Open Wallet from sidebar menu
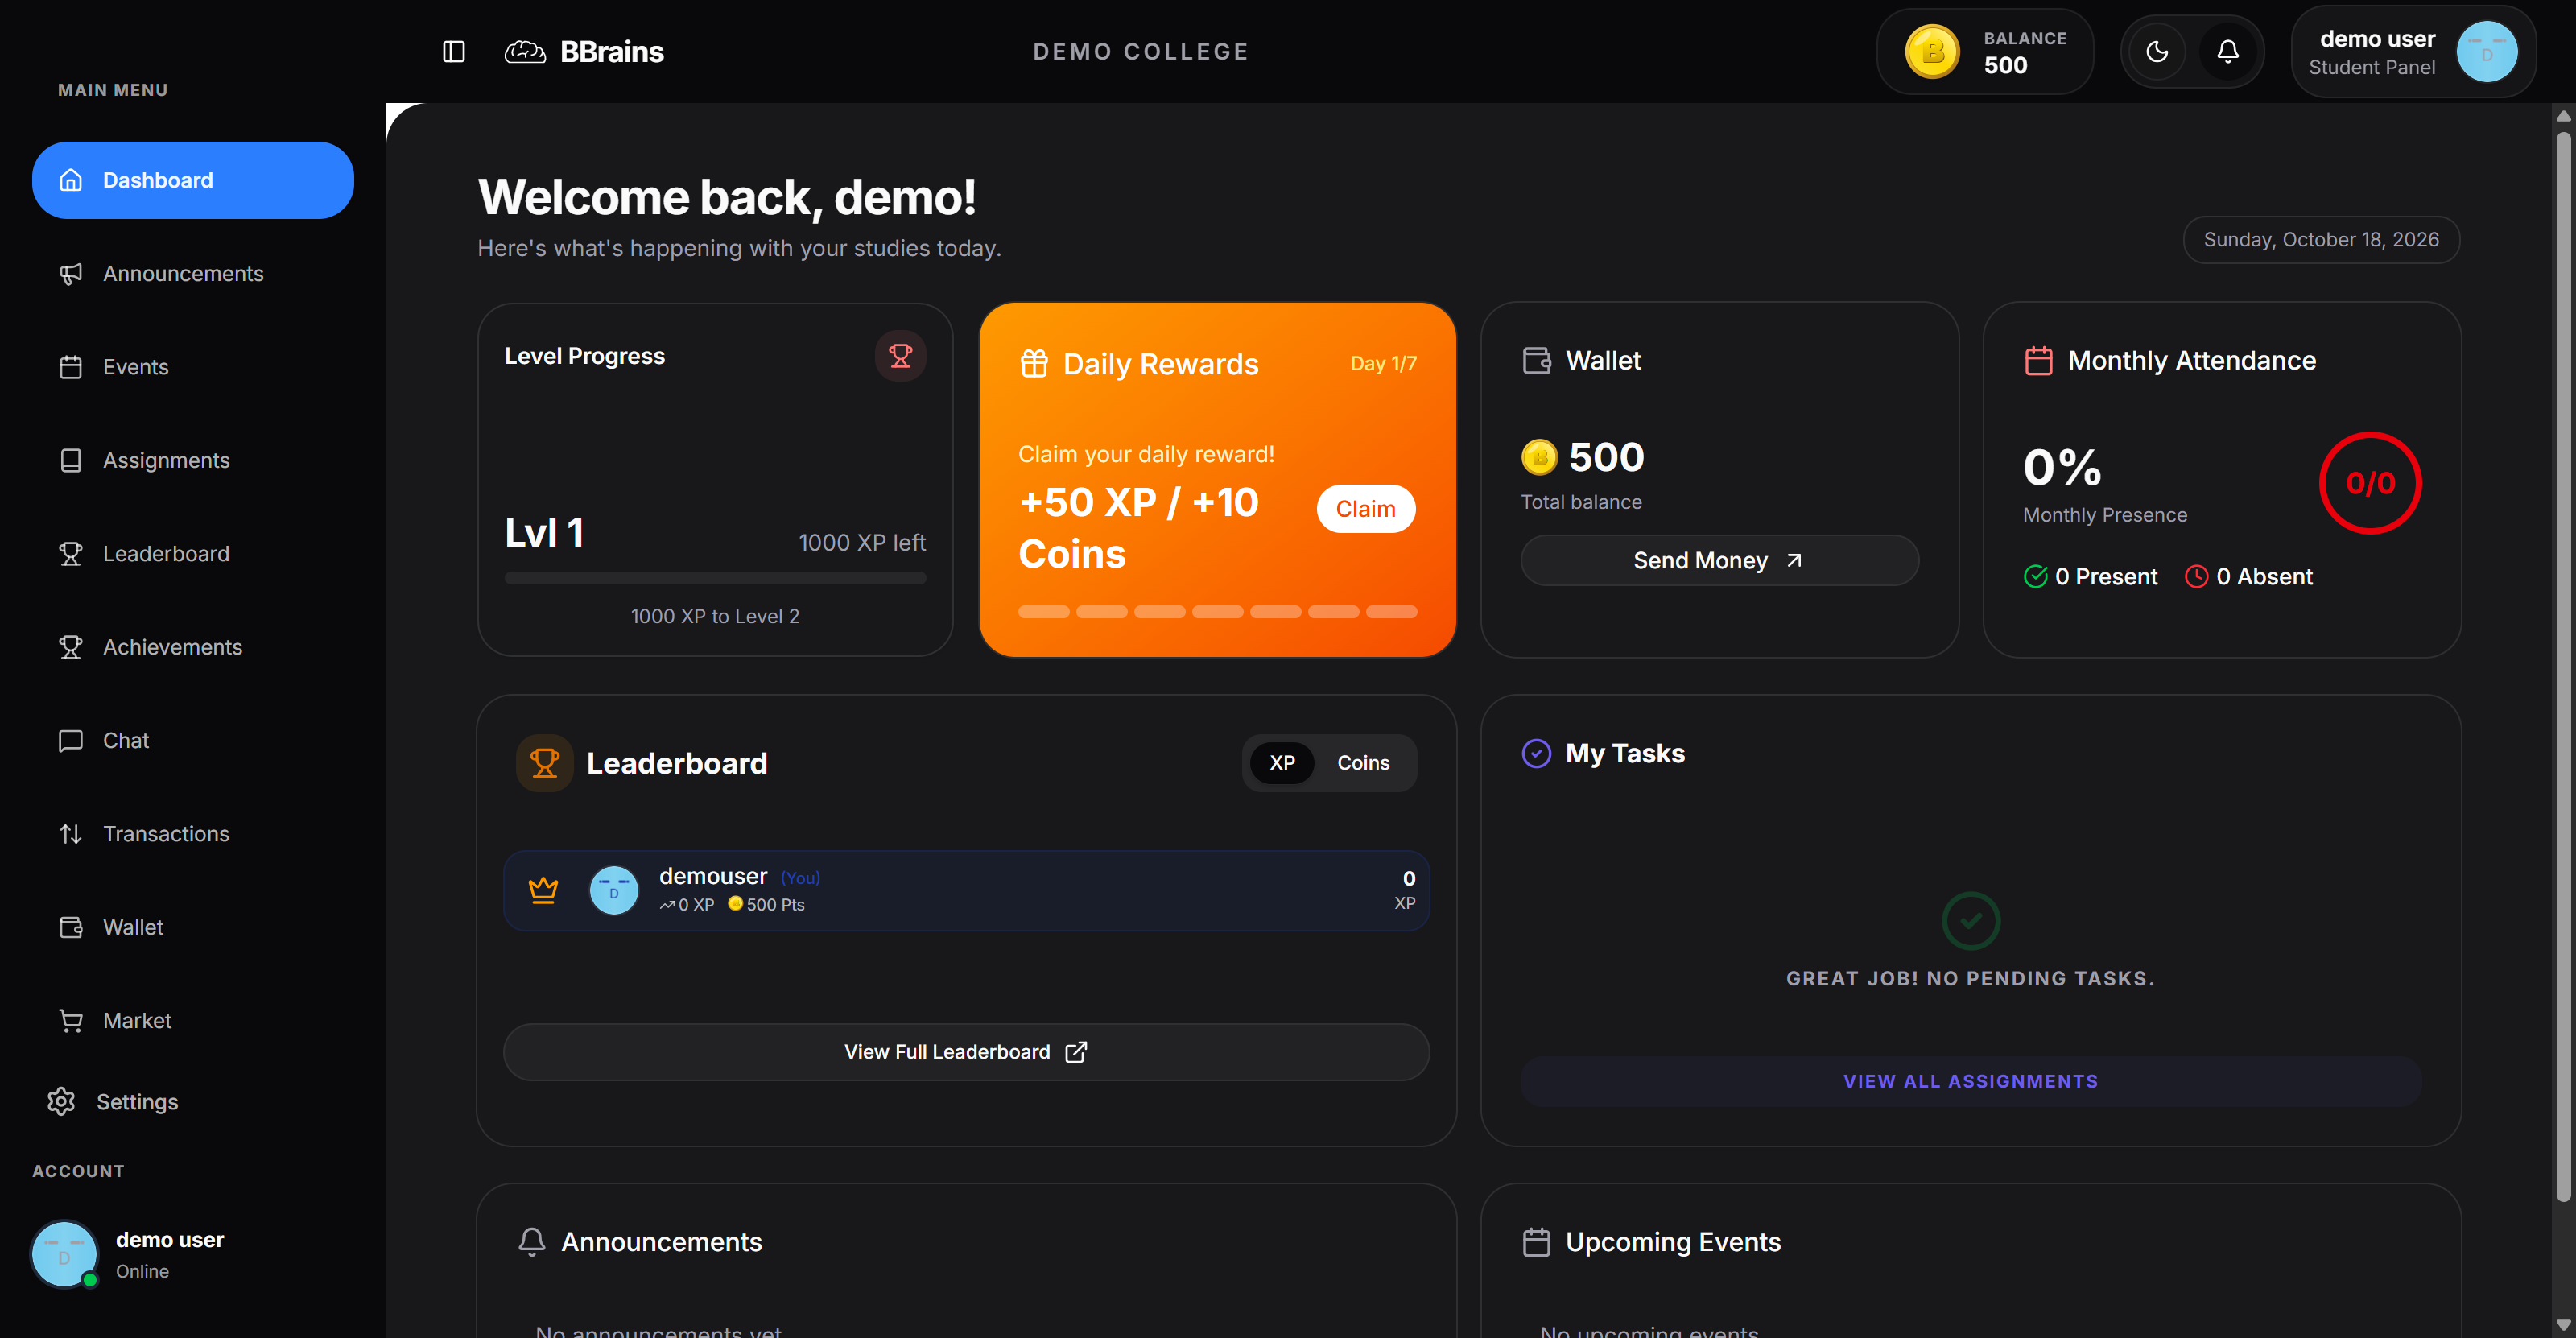 [x=193, y=927]
